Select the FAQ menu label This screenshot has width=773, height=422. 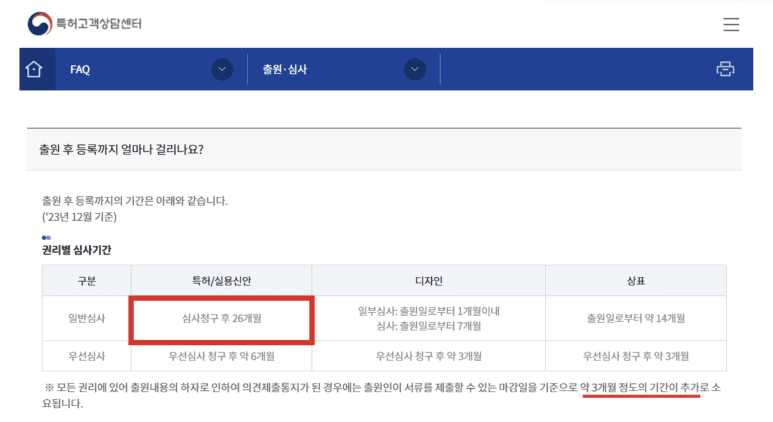pos(80,70)
